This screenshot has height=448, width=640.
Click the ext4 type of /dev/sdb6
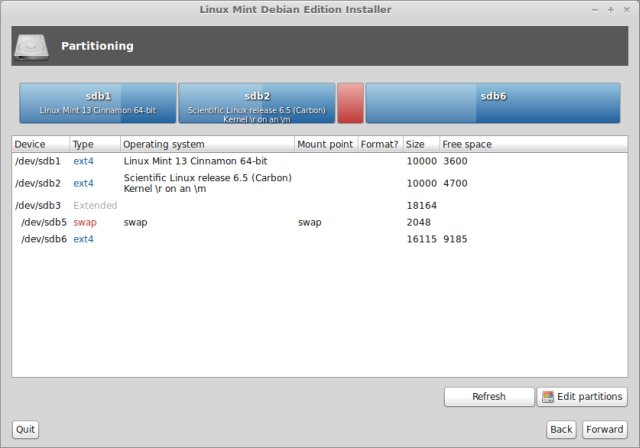tap(83, 239)
